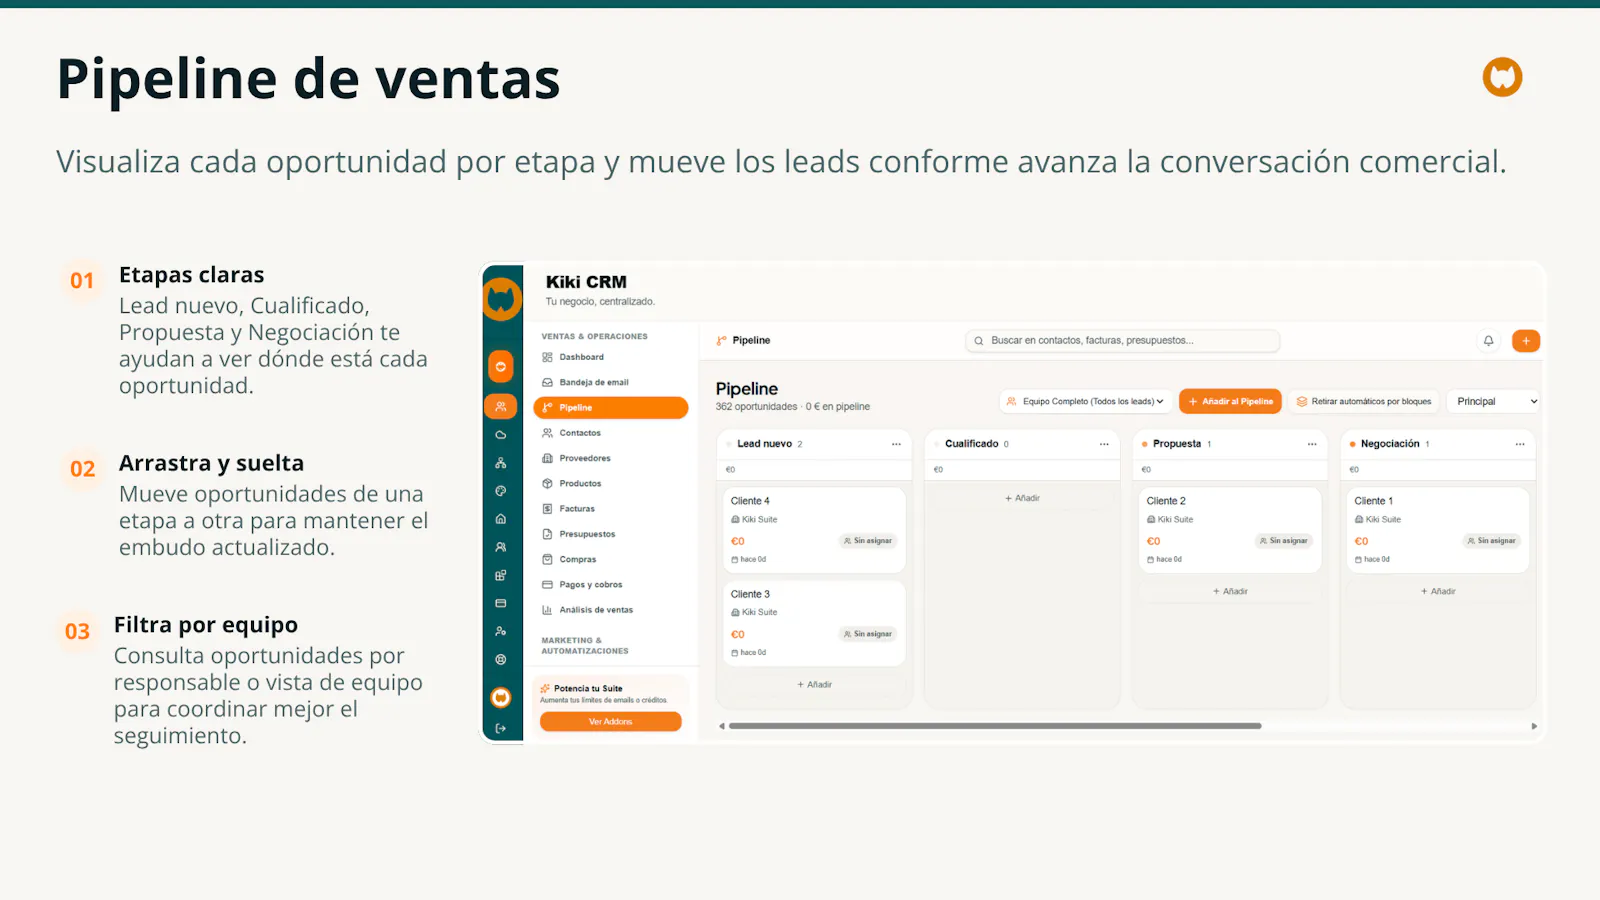Select Pipeline in the sidebar menu
Screen dimensions: 1600x900
click(611, 408)
